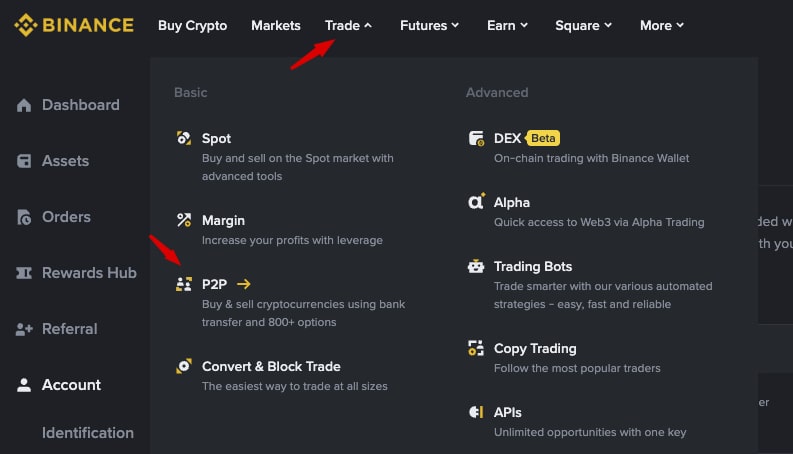Click the yellow arrow next to P2P
This screenshot has height=454, width=793.
coord(244,284)
